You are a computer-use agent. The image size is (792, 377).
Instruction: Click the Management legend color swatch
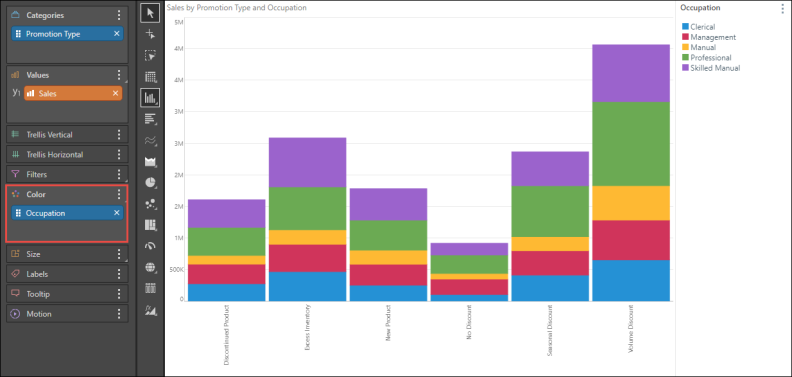click(685, 37)
